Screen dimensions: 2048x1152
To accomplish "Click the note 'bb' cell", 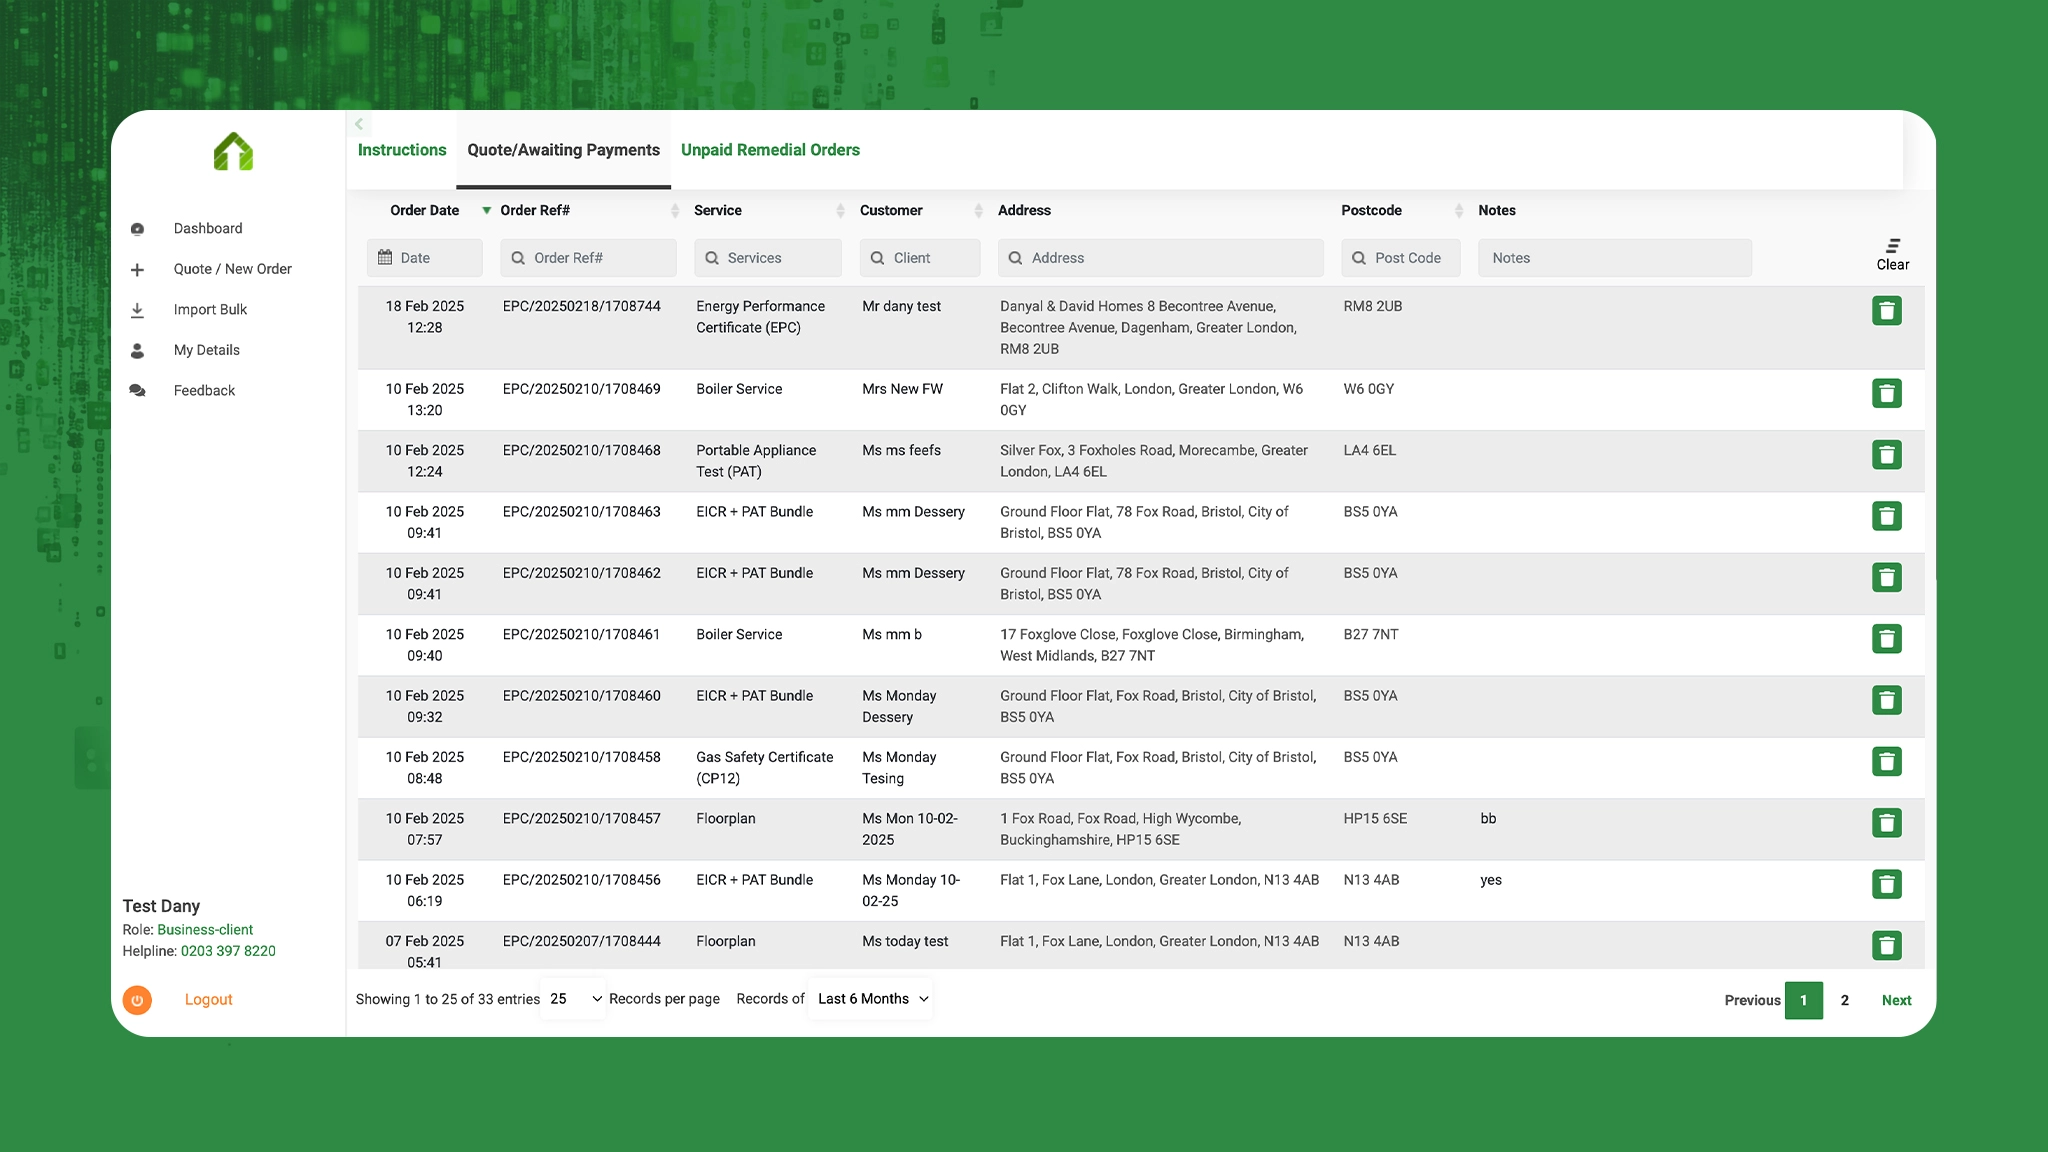I will pyautogui.click(x=1488, y=818).
